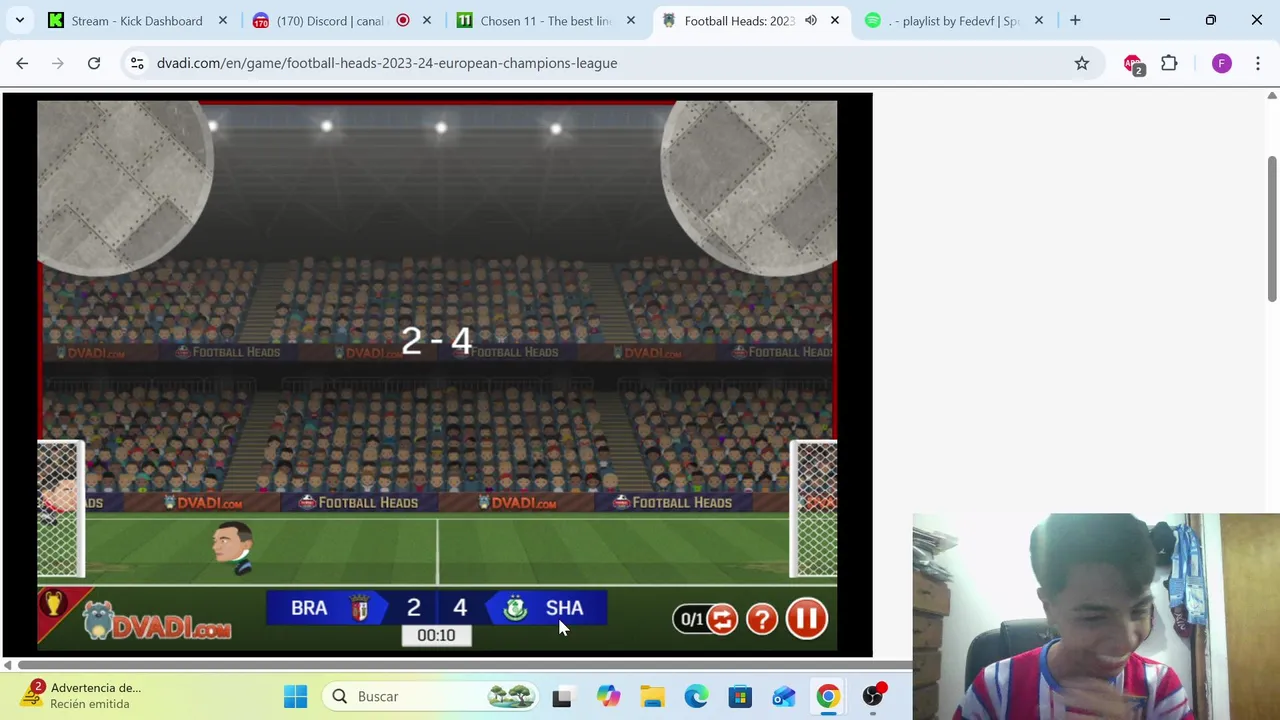Open a new browser tab

[x=1075, y=20]
